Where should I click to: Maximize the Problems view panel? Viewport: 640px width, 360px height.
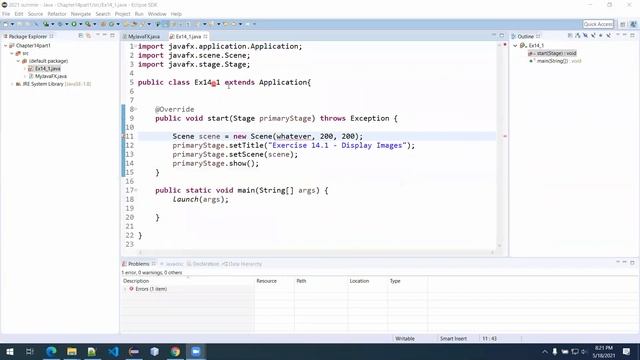click(x=632, y=262)
